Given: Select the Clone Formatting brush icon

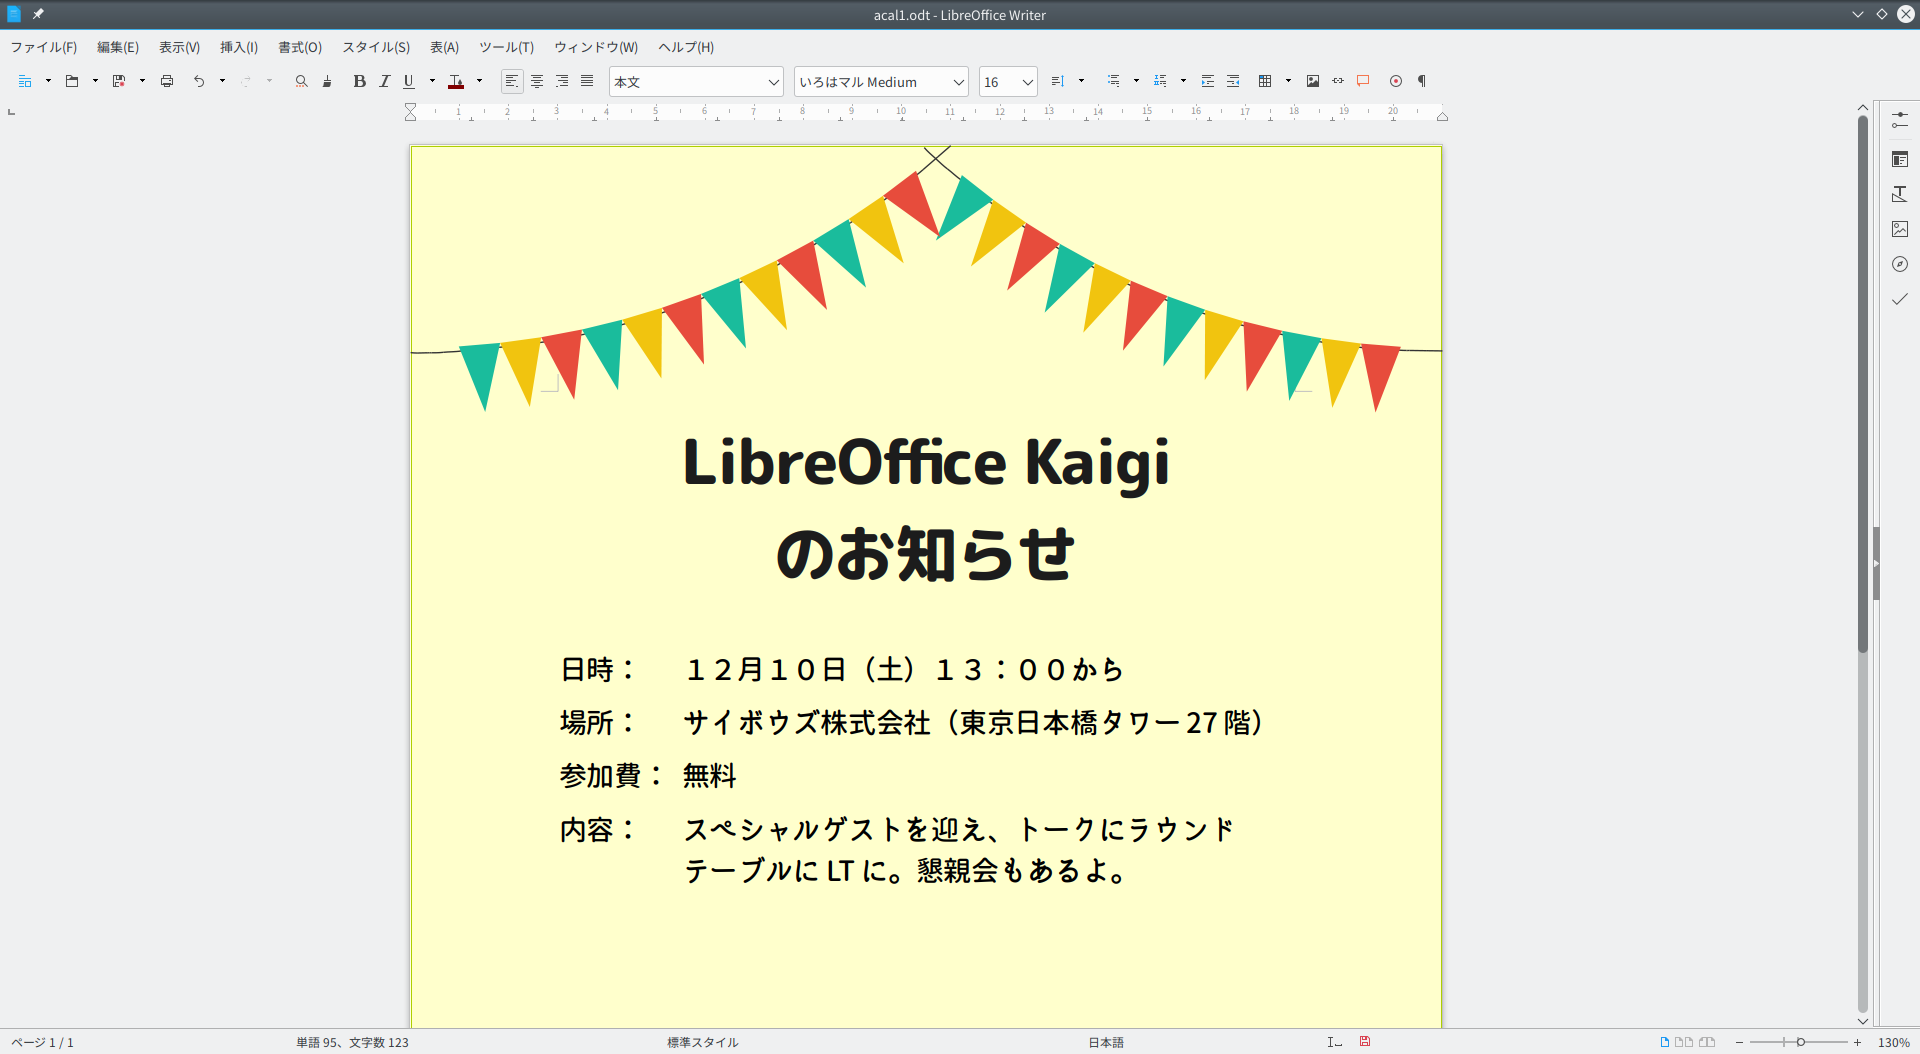Looking at the screenshot, I should point(327,81).
